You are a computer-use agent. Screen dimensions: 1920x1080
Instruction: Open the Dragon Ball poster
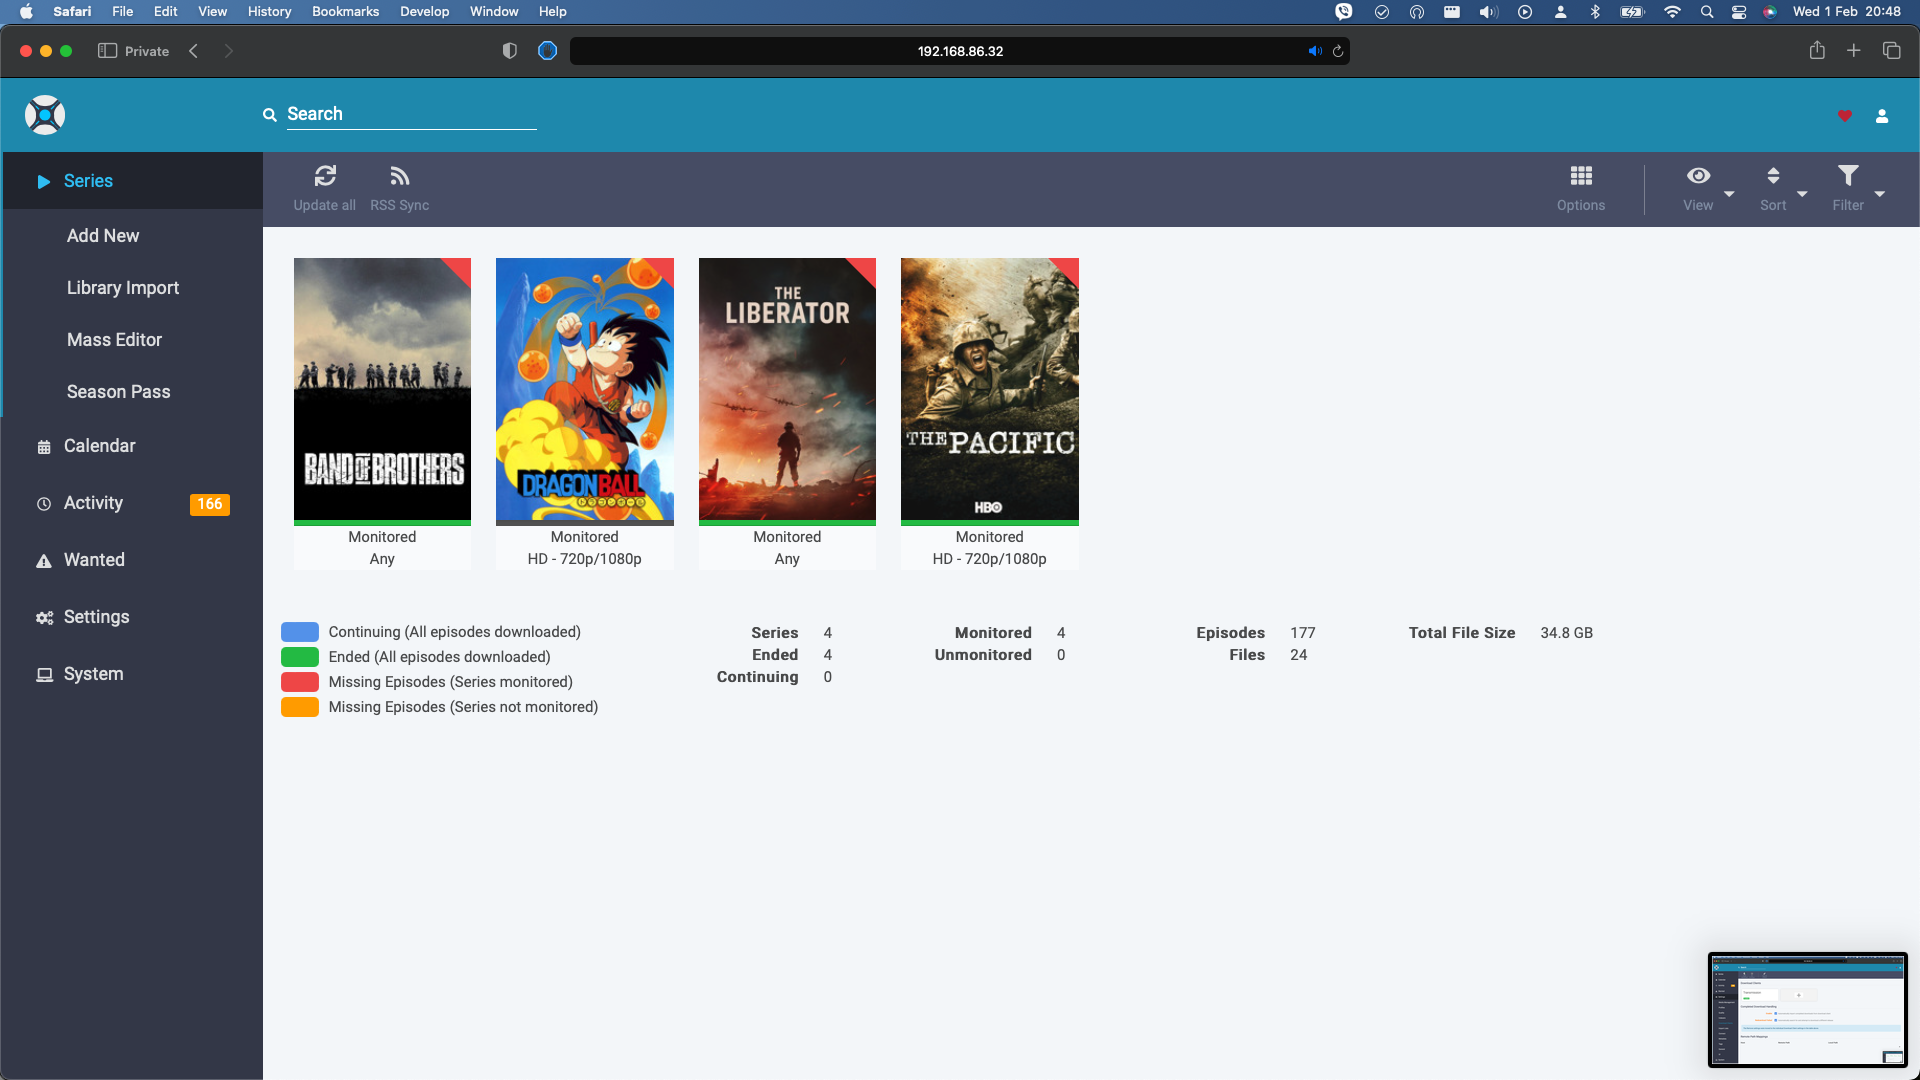(585, 389)
